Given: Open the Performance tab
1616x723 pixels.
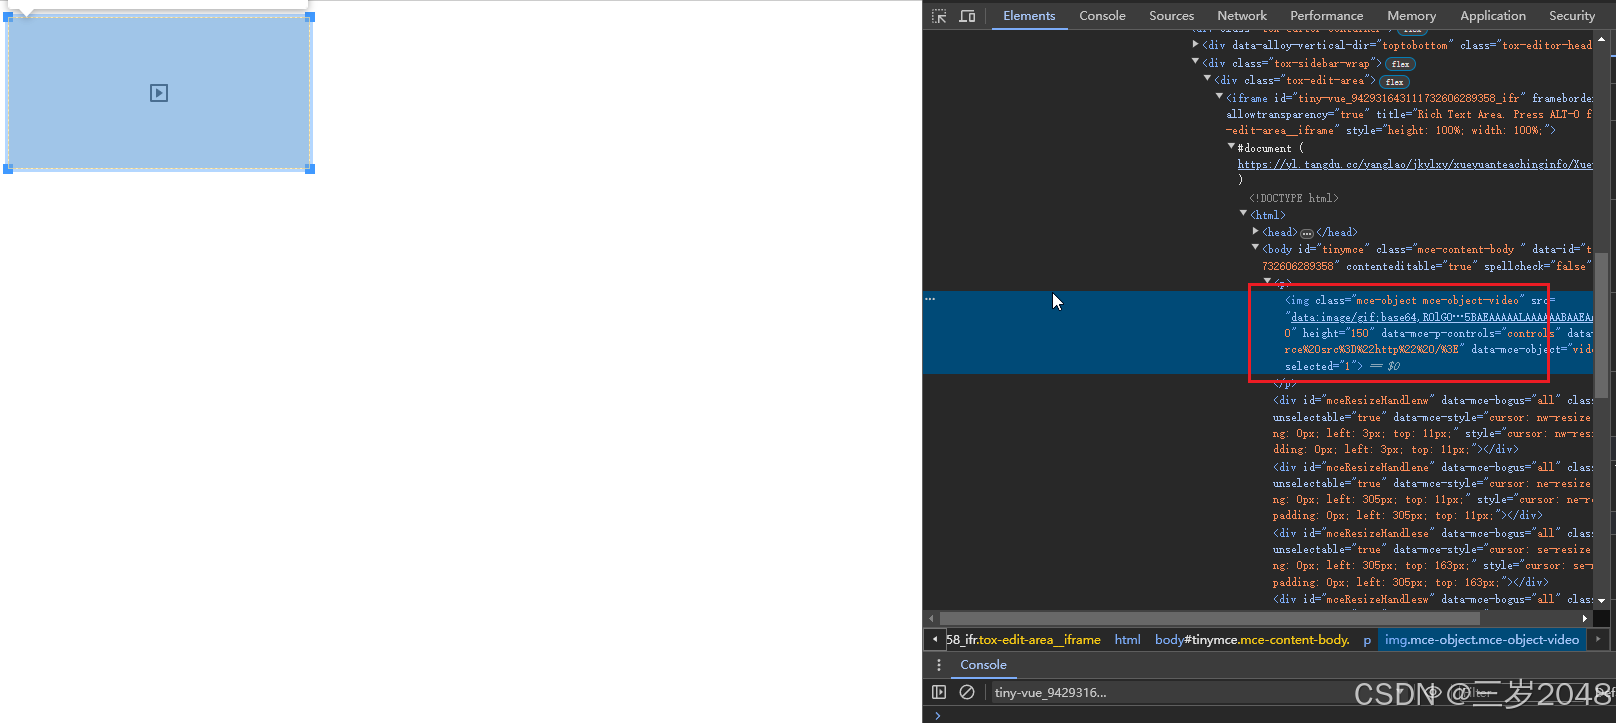Looking at the screenshot, I should pyautogui.click(x=1326, y=16).
